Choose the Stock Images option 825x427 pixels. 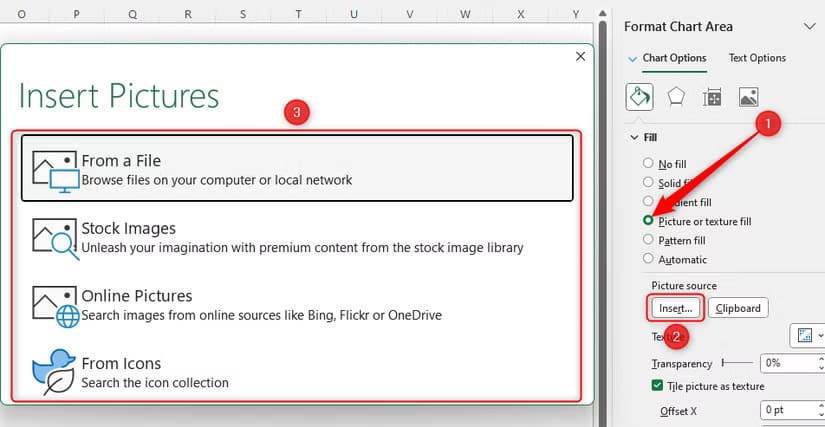pos(297,238)
